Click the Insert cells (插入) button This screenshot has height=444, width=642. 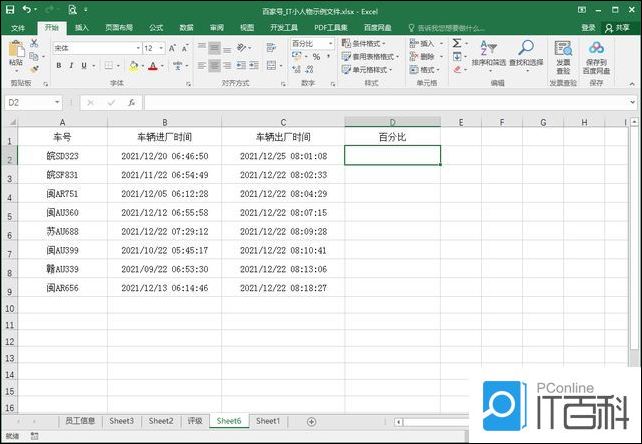pos(427,43)
